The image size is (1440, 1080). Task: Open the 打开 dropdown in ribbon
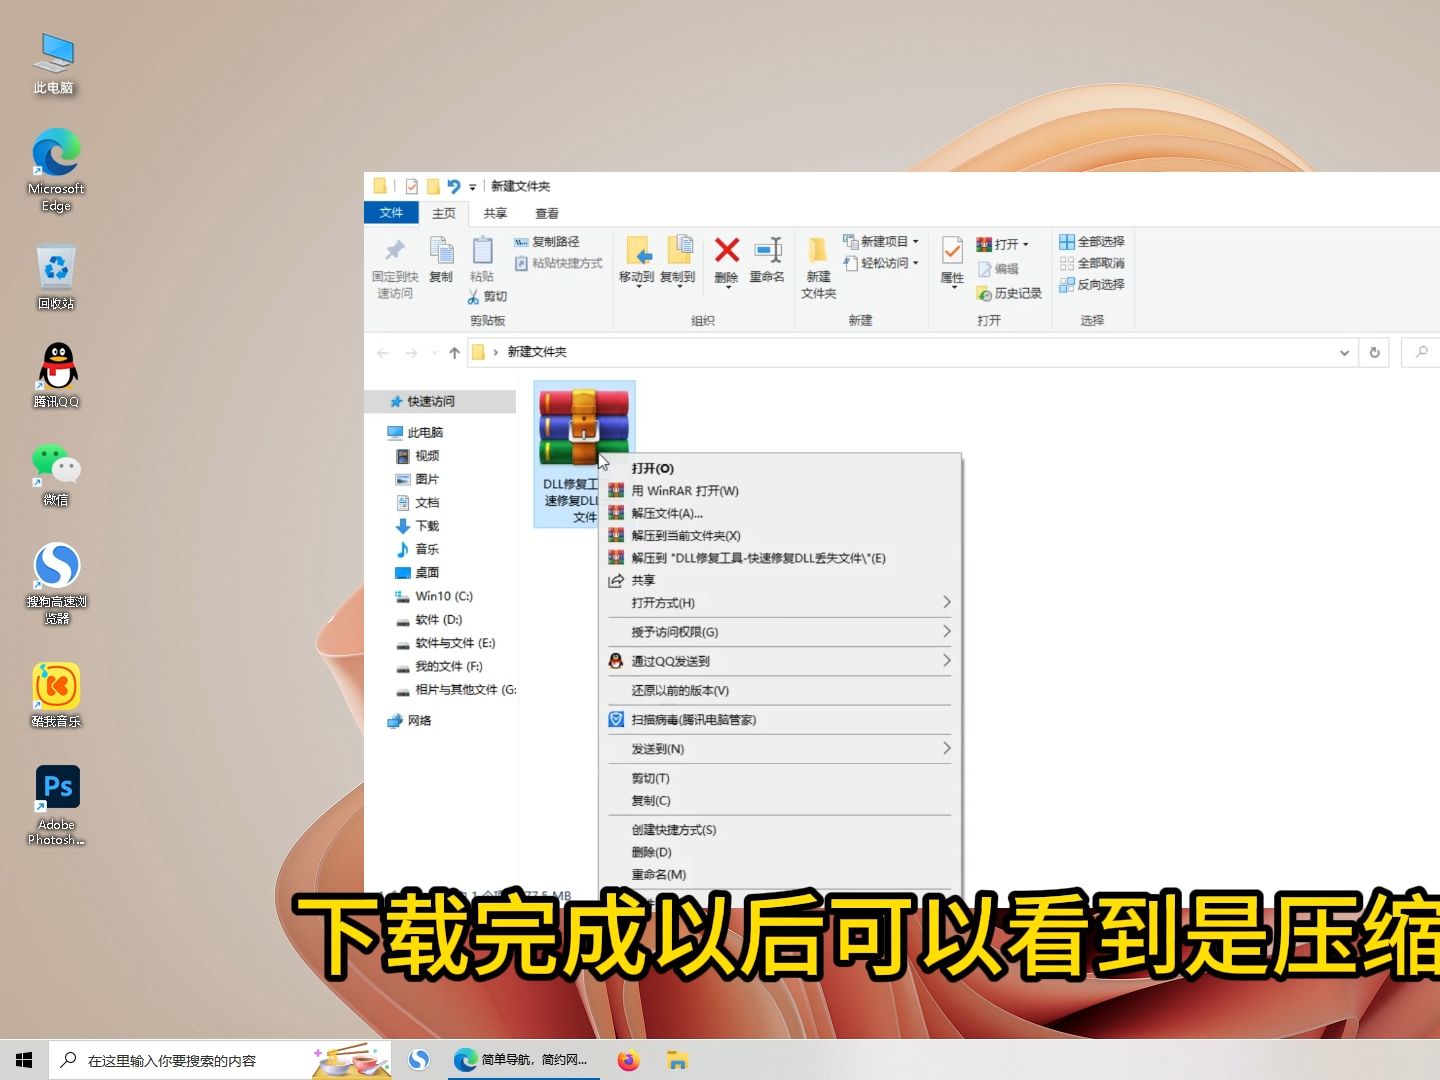1003,244
